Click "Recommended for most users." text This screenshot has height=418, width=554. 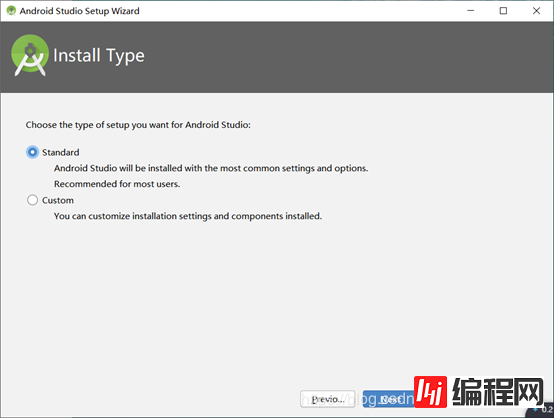coord(117,184)
